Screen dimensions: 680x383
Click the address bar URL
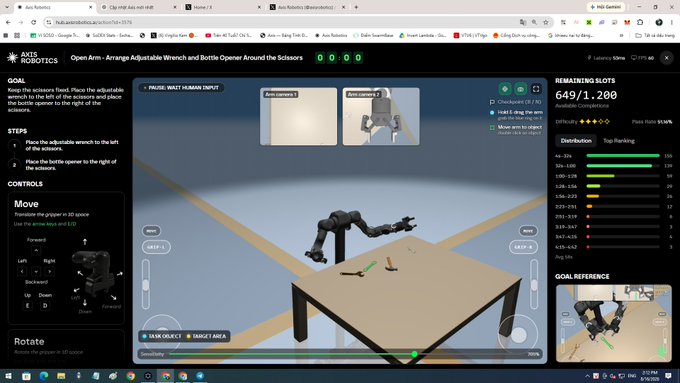[94, 22]
